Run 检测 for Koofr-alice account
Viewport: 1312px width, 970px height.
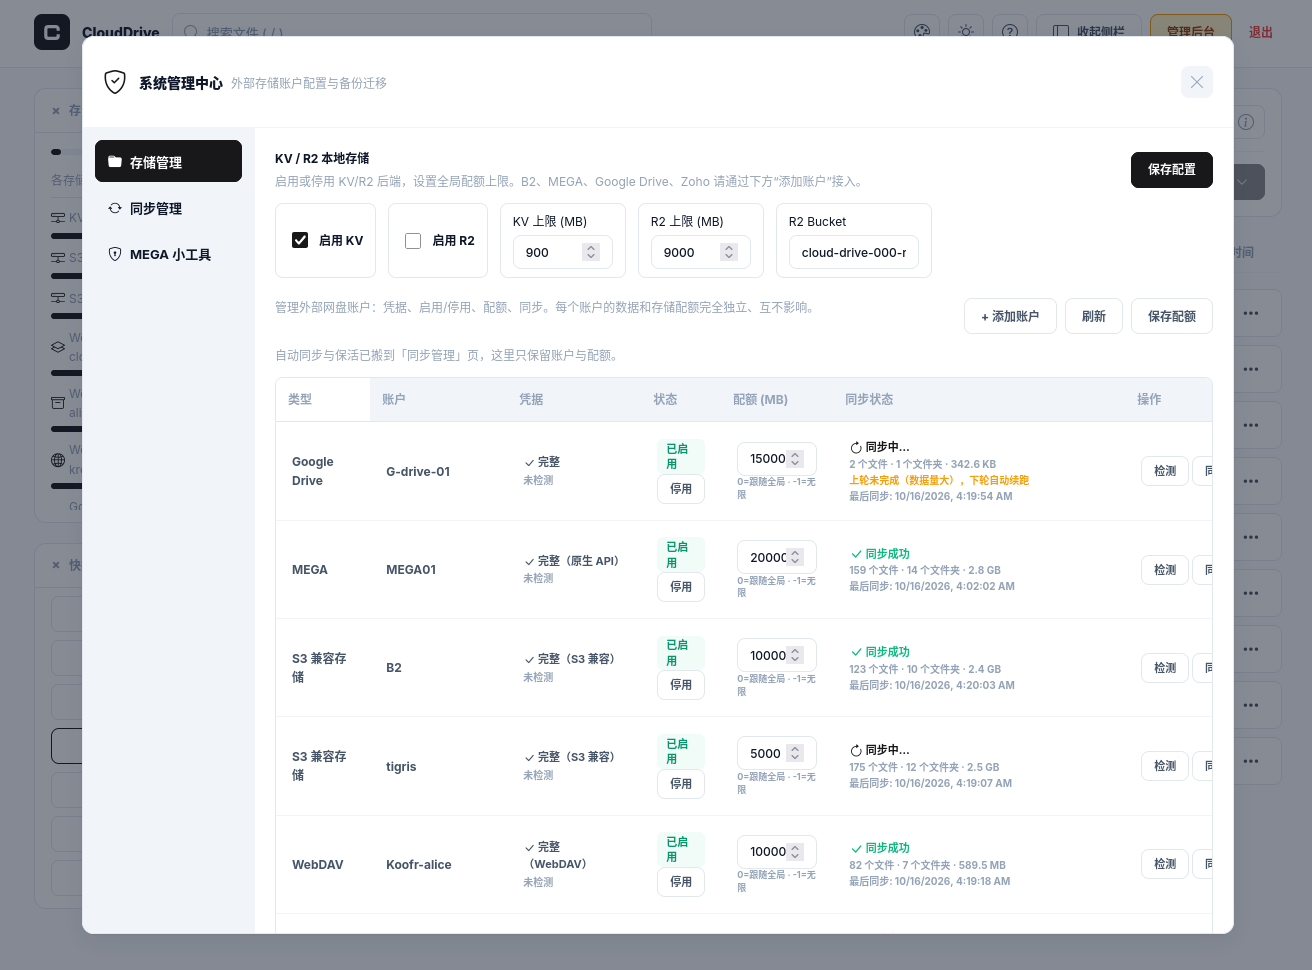point(1165,864)
